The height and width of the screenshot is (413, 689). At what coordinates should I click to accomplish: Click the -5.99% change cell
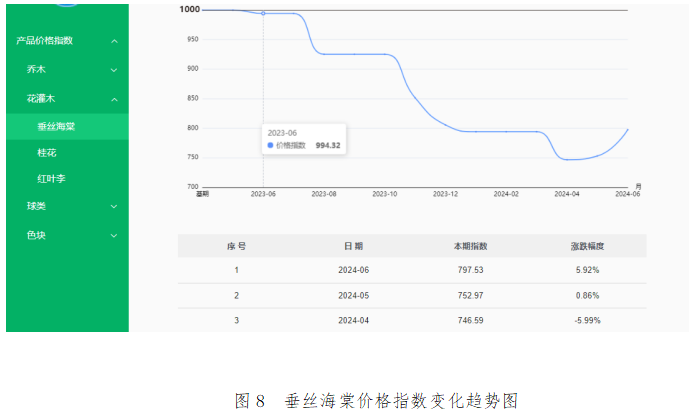pyautogui.click(x=587, y=321)
